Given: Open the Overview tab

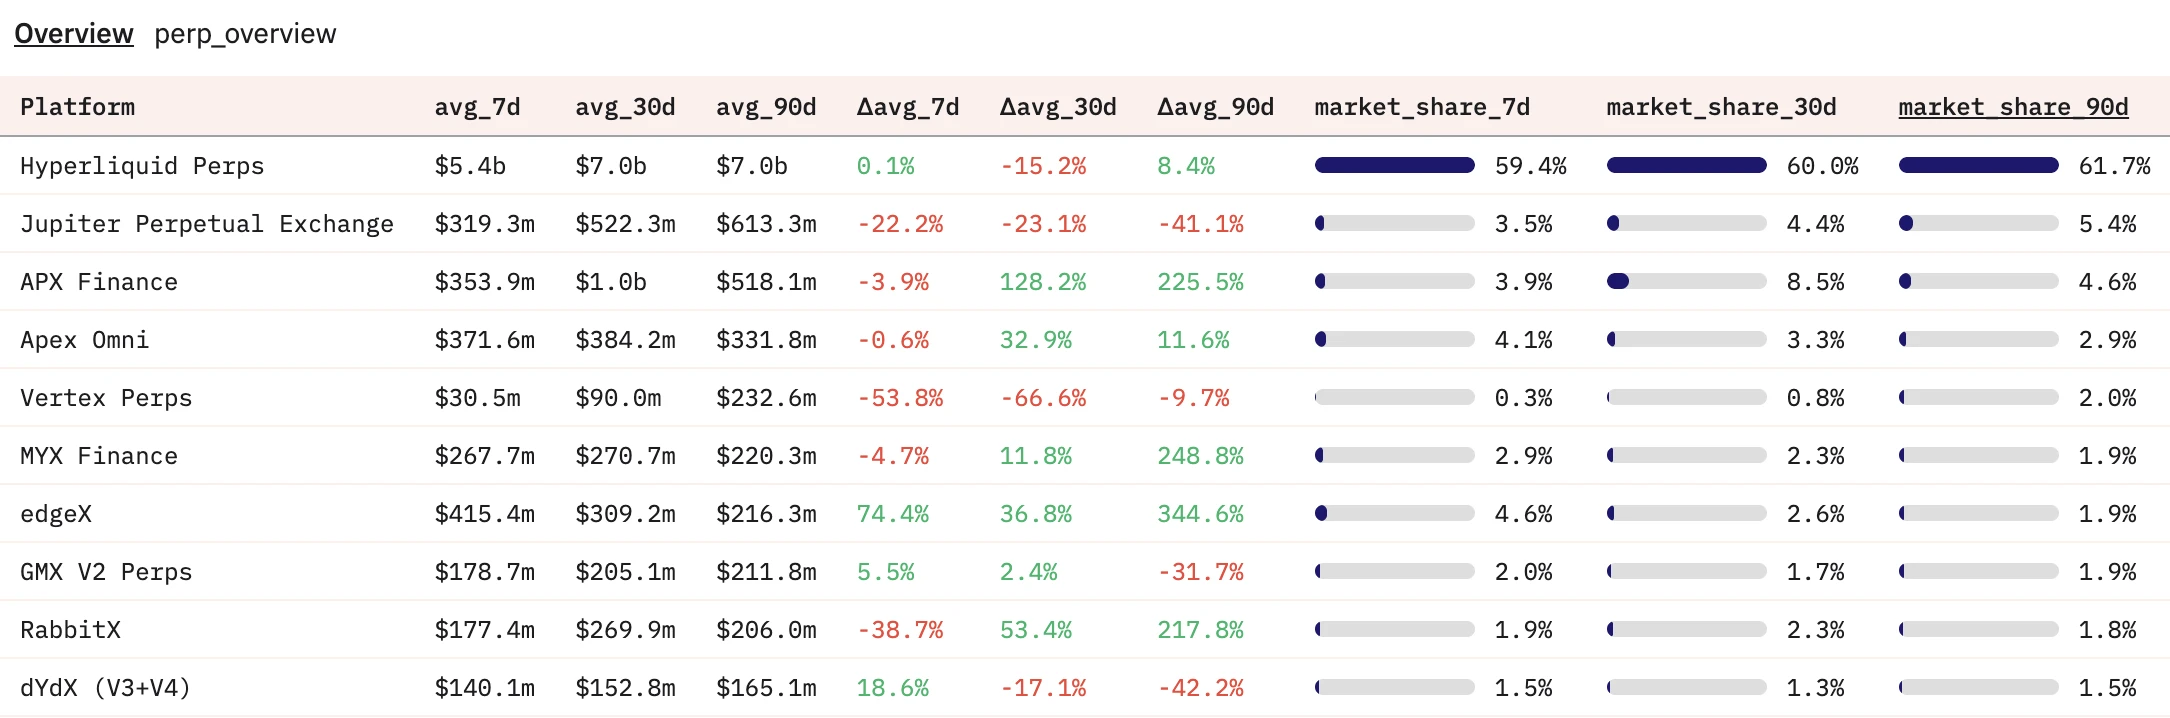Looking at the screenshot, I should (73, 34).
